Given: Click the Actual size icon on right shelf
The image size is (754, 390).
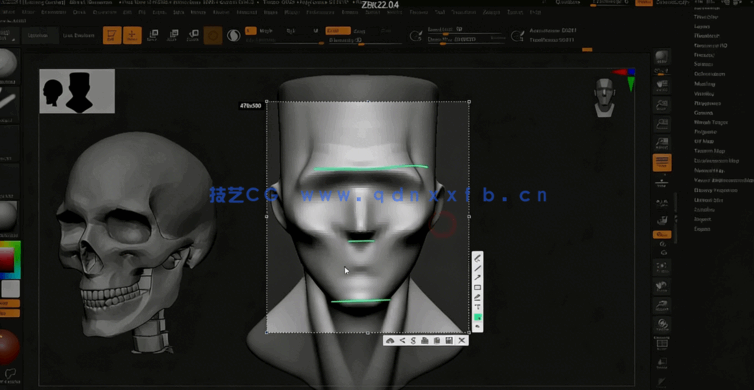Looking at the screenshot, I should (x=662, y=124).
